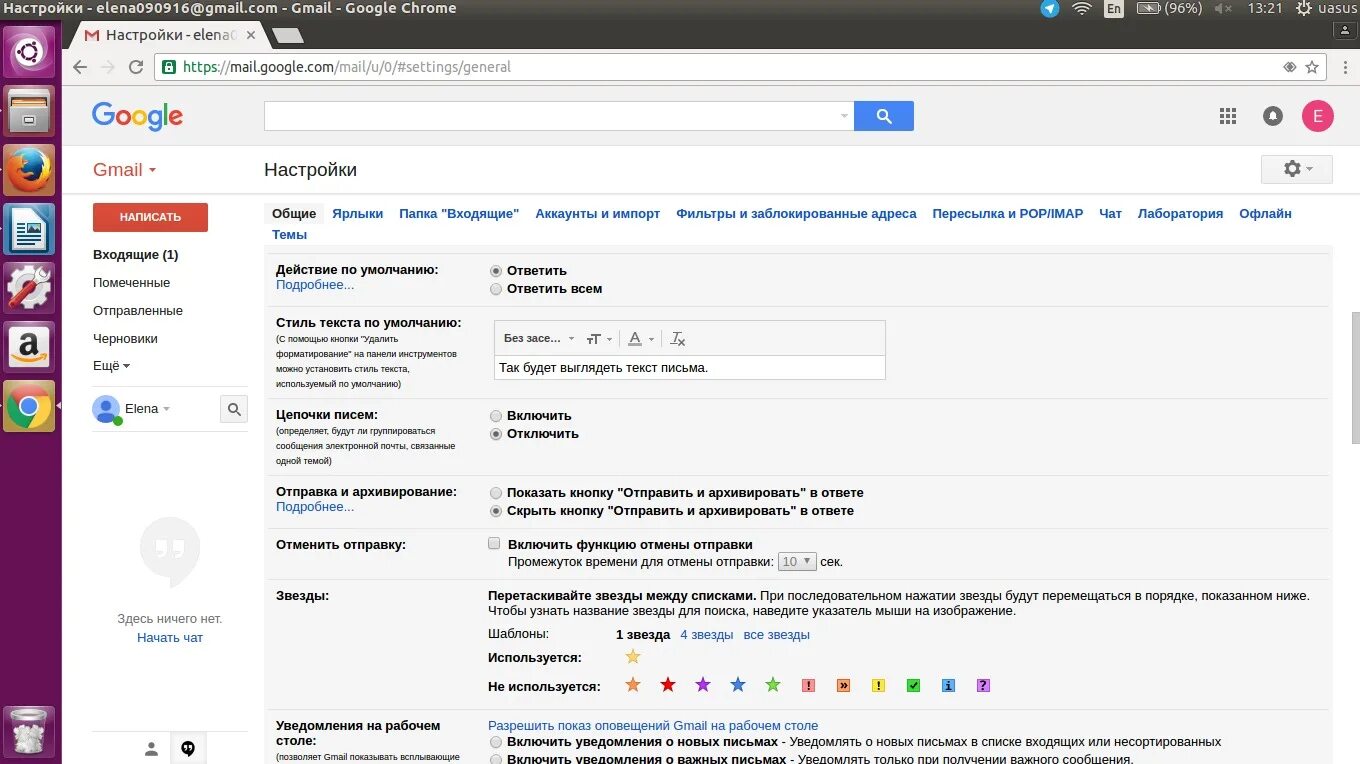The width and height of the screenshot is (1360, 764).
Task: Open the cancel period 10 sec dropdown
Action: point(797,562)
